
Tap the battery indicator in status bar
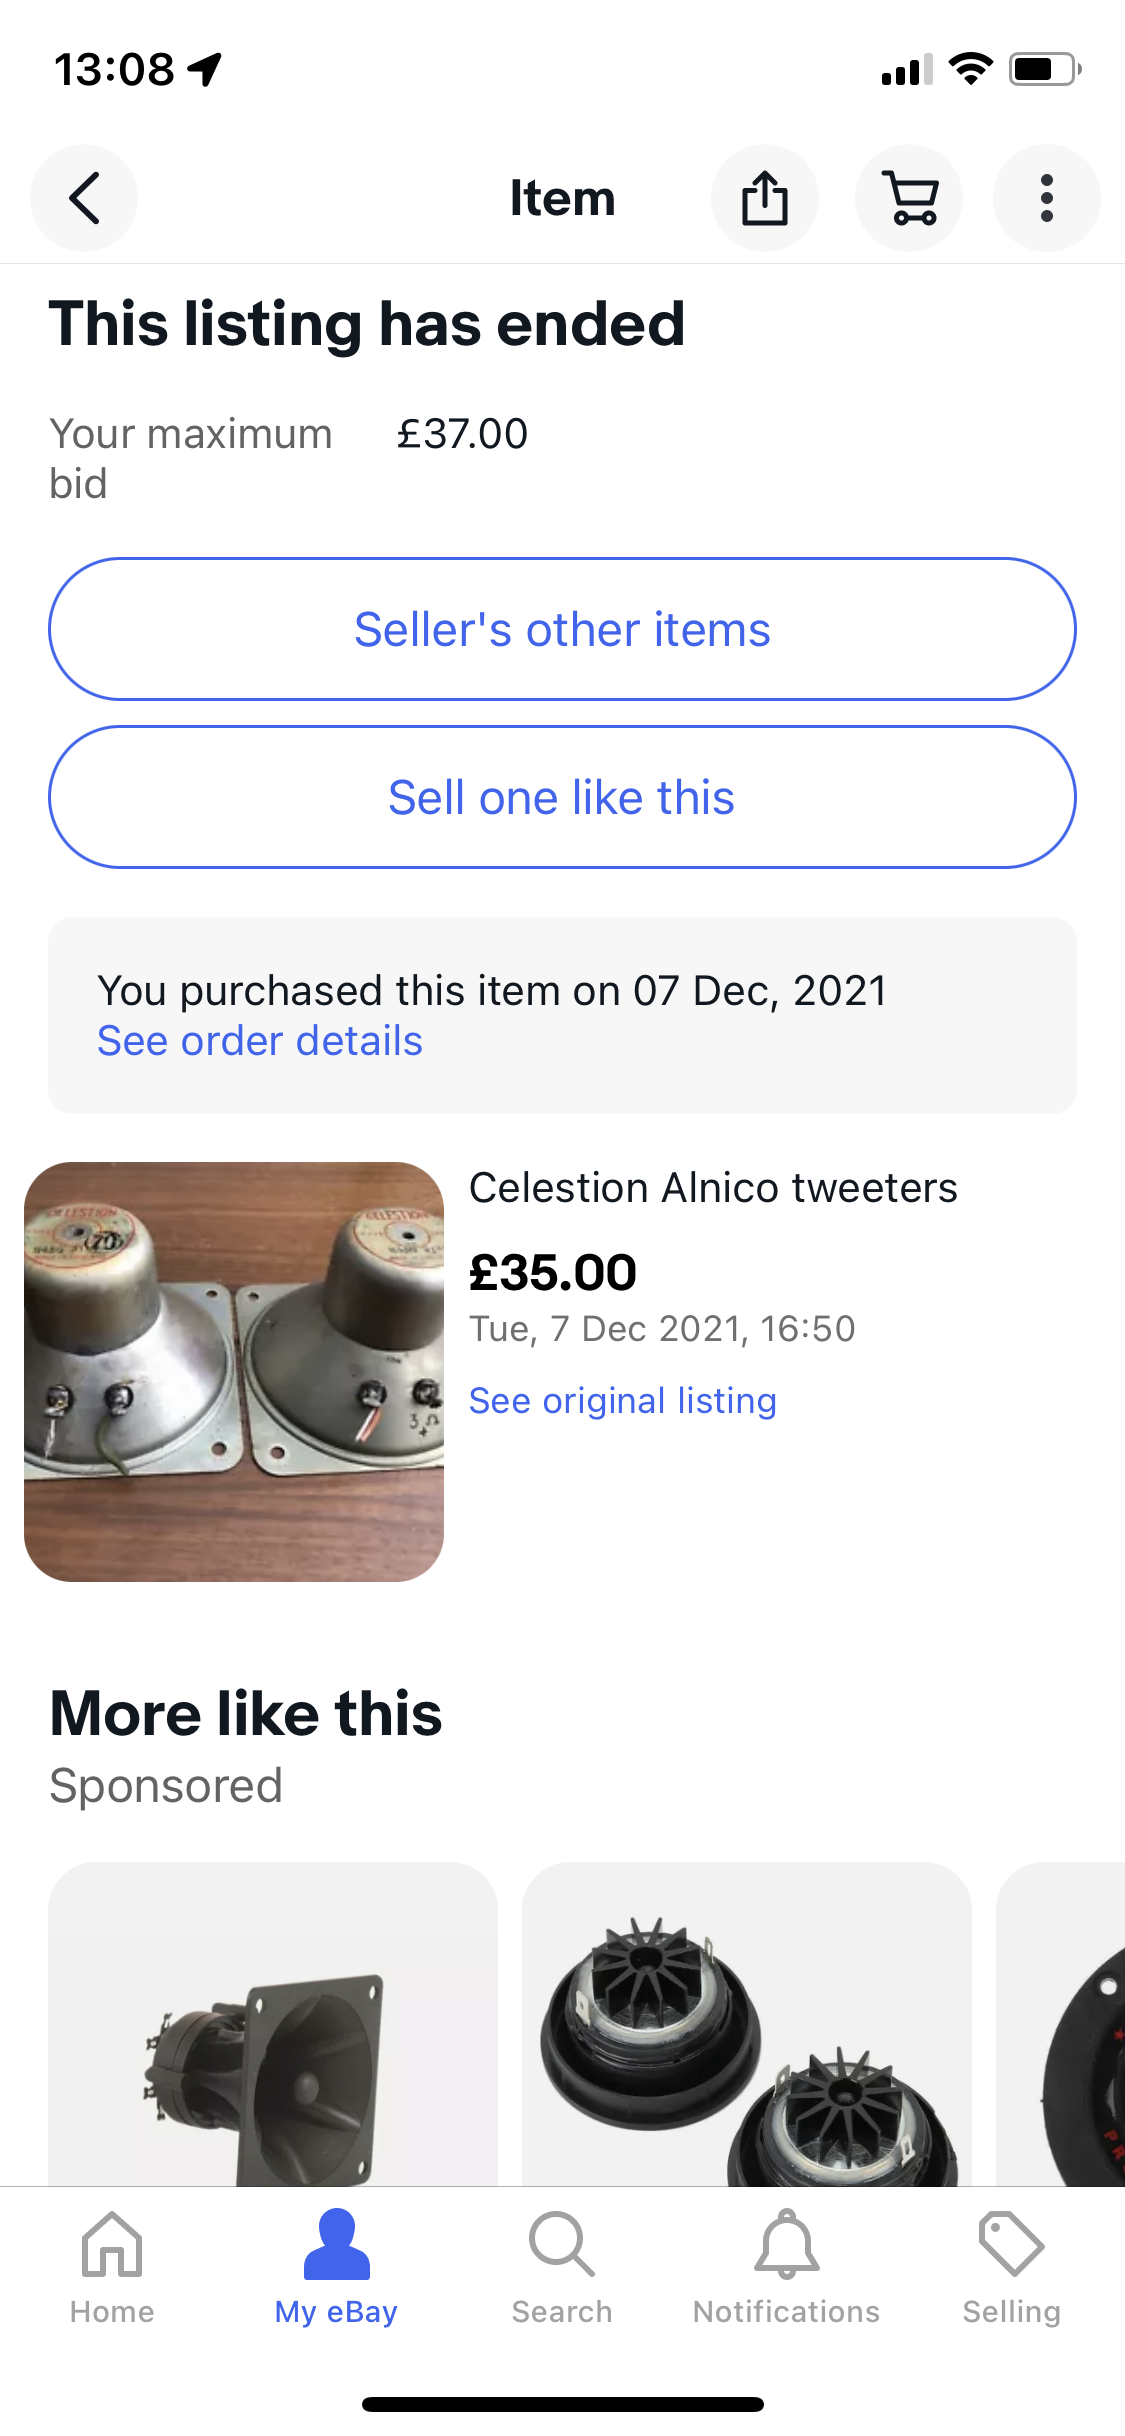[x=1044, y=69]
